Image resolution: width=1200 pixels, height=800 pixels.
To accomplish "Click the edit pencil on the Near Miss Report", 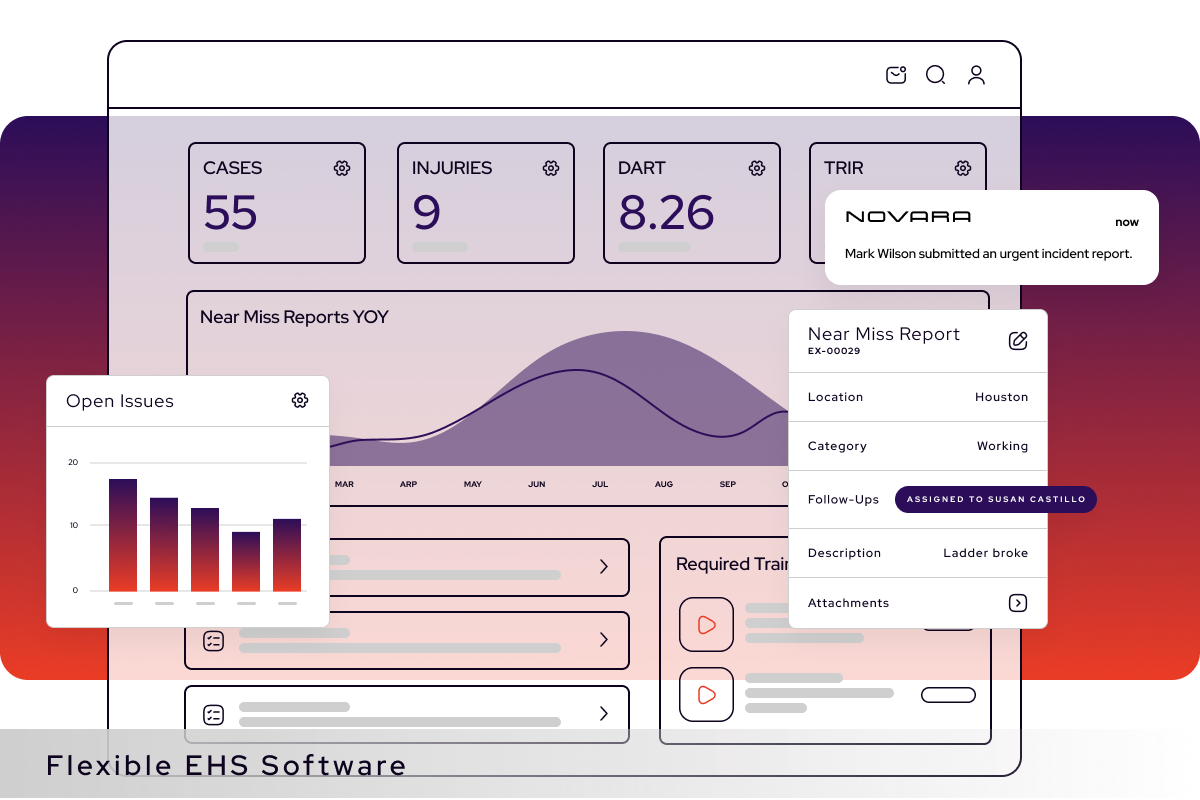I will [1017, 341].
